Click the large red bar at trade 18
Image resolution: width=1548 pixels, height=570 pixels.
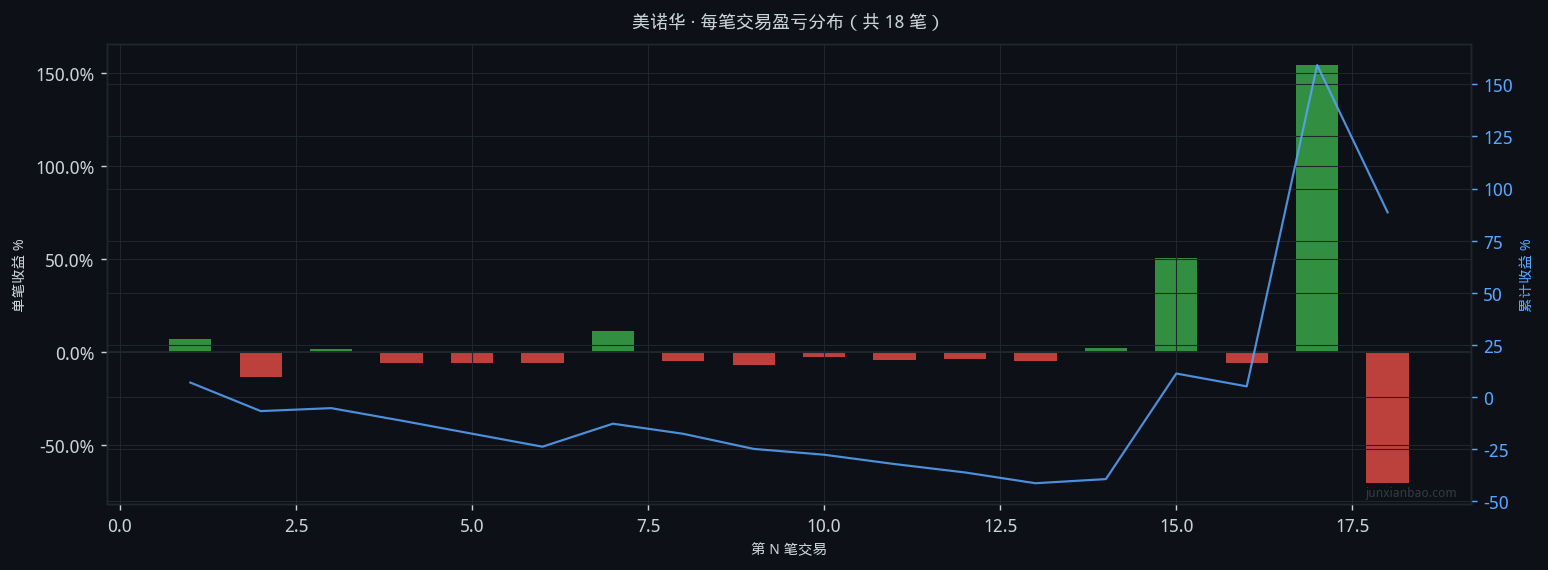click(1387, 418)
